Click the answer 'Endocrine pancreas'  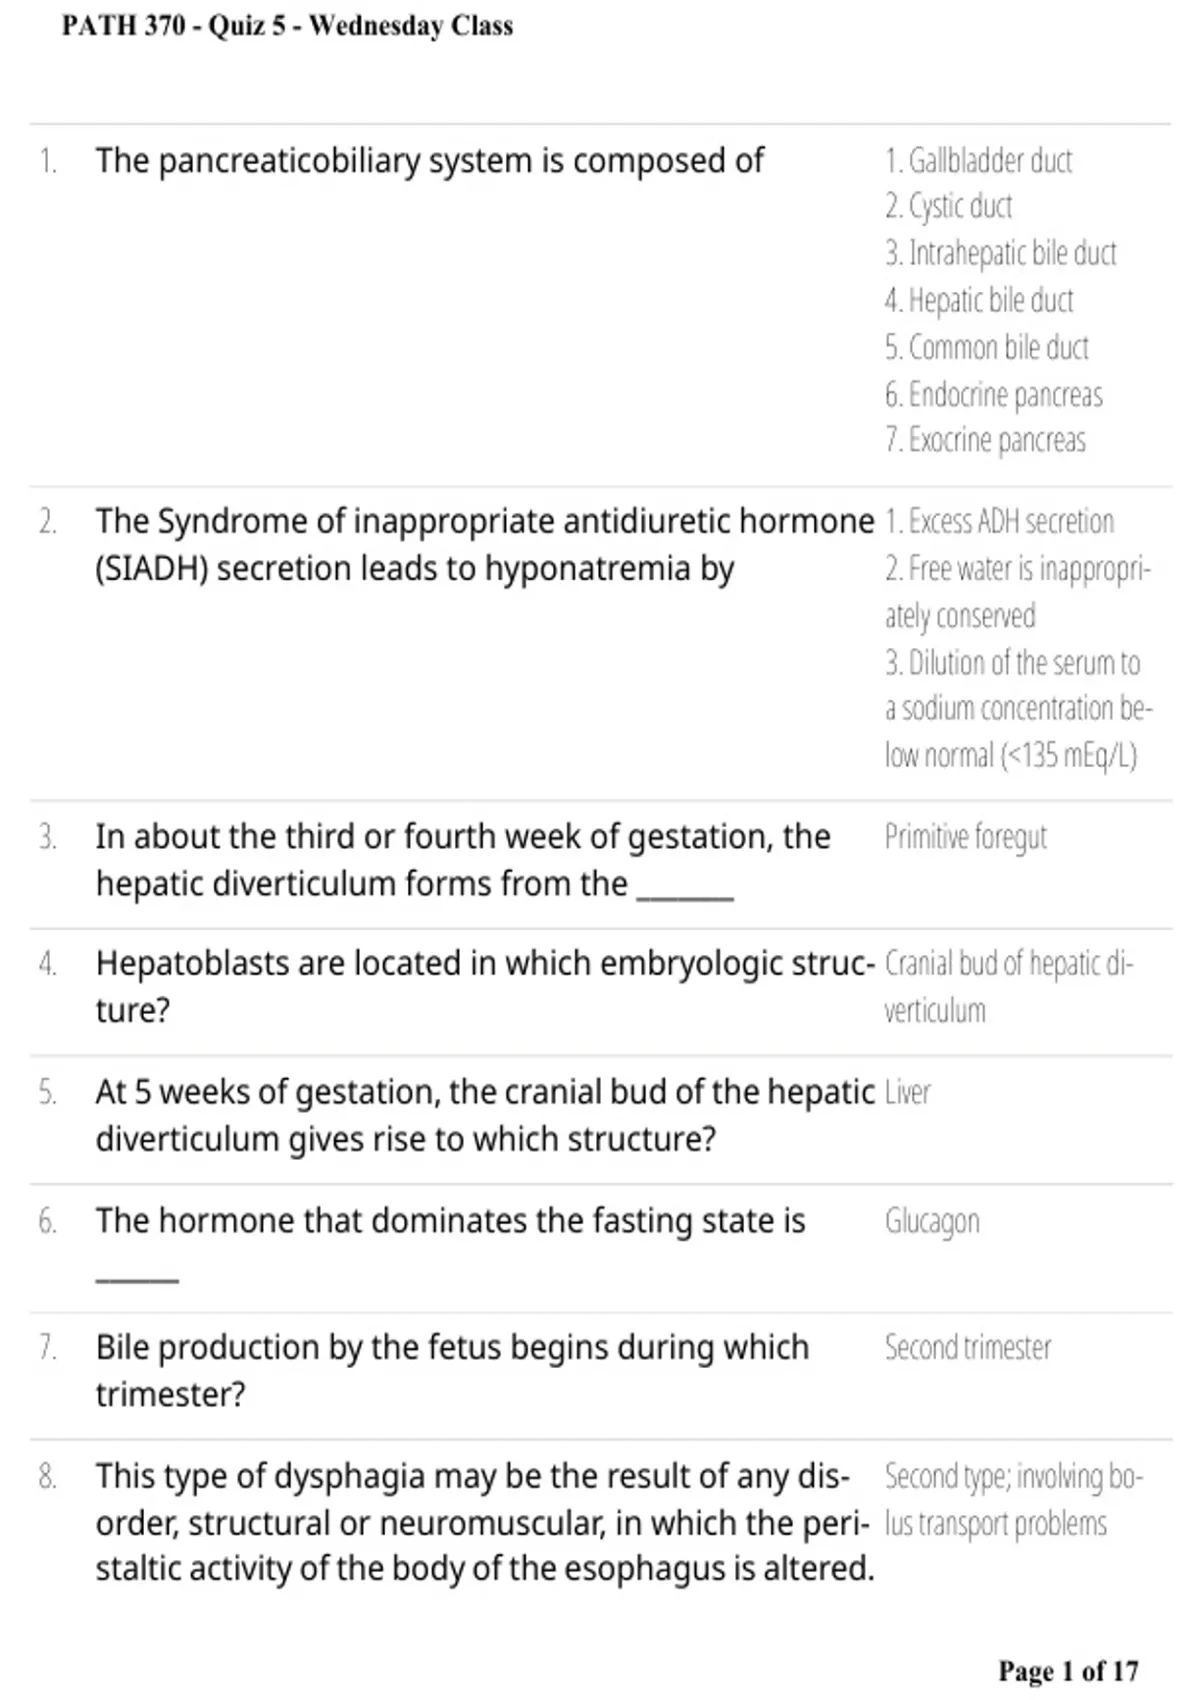click(993, 394)
